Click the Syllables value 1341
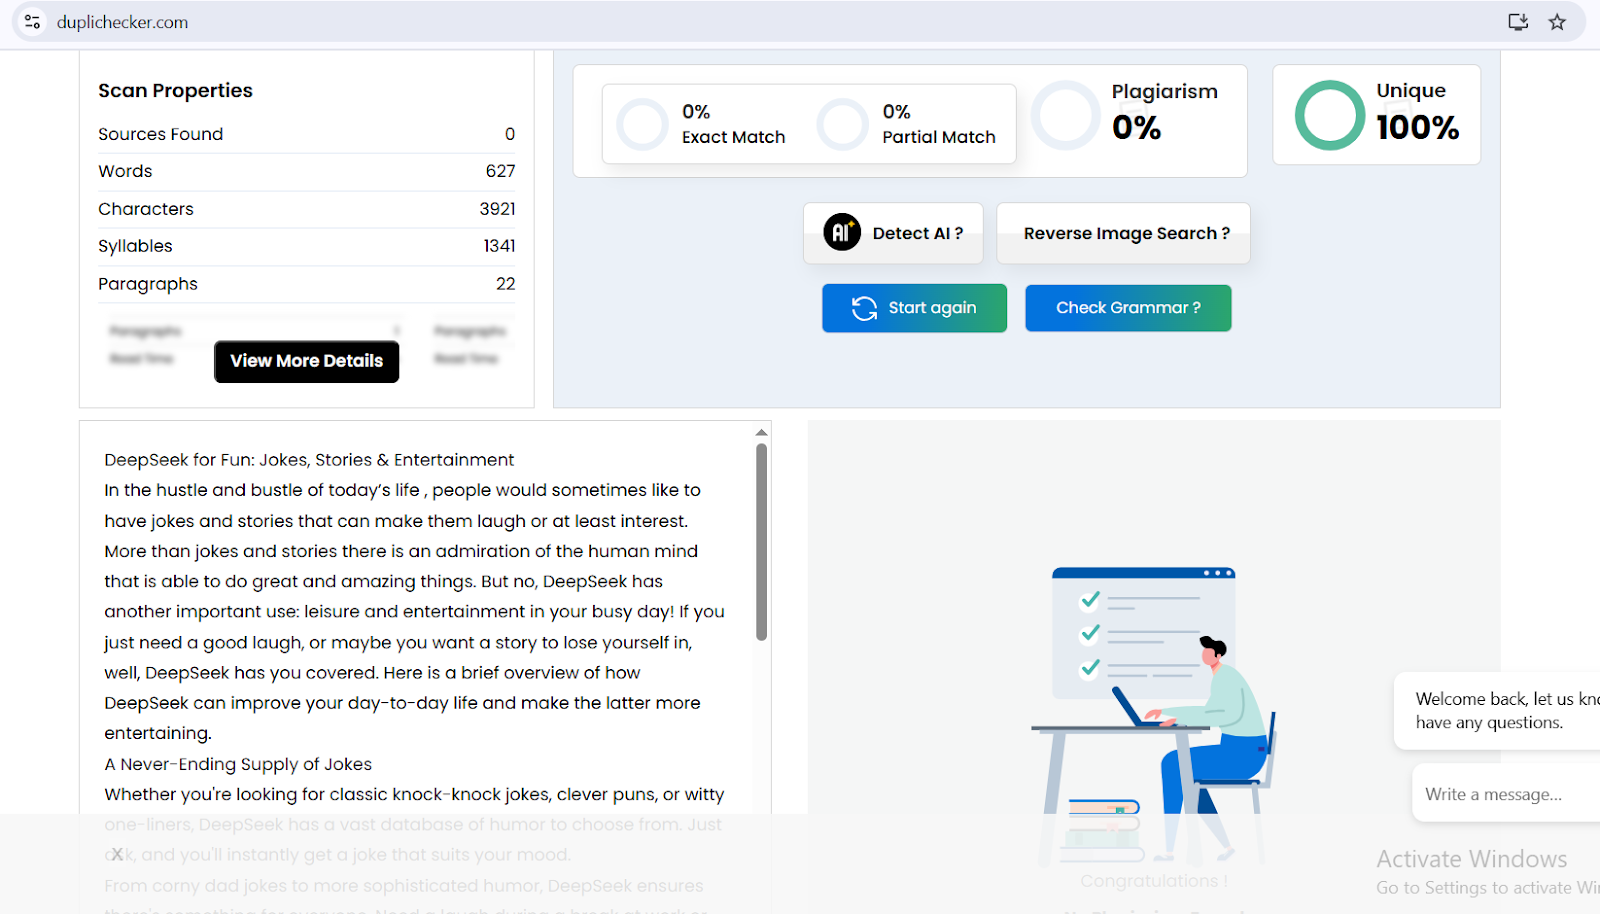 (x=499, y=246)
